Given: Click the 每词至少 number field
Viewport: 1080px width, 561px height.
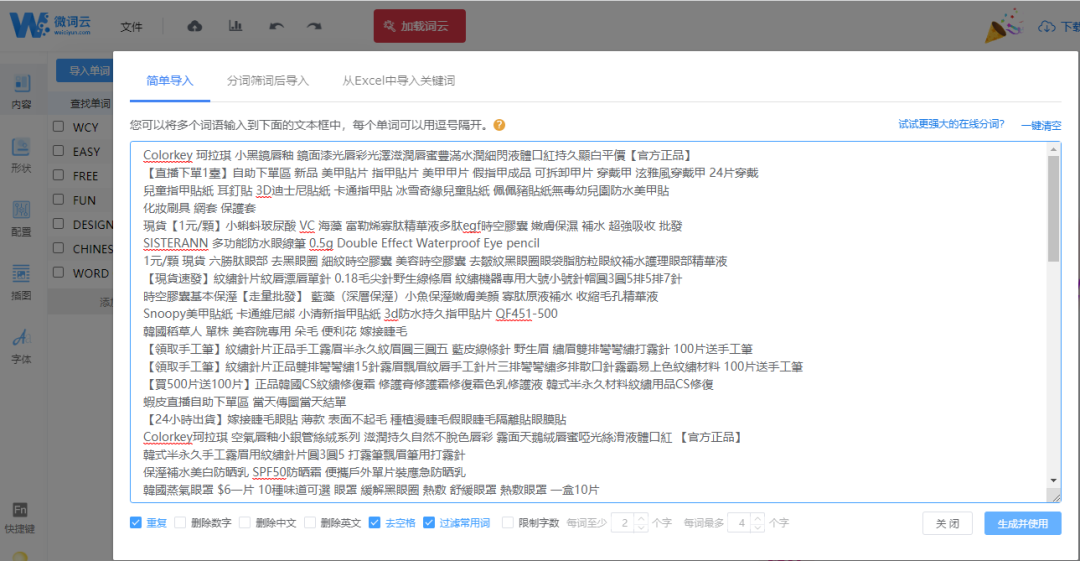Looking at the screenshot, I should pos(624,523).
